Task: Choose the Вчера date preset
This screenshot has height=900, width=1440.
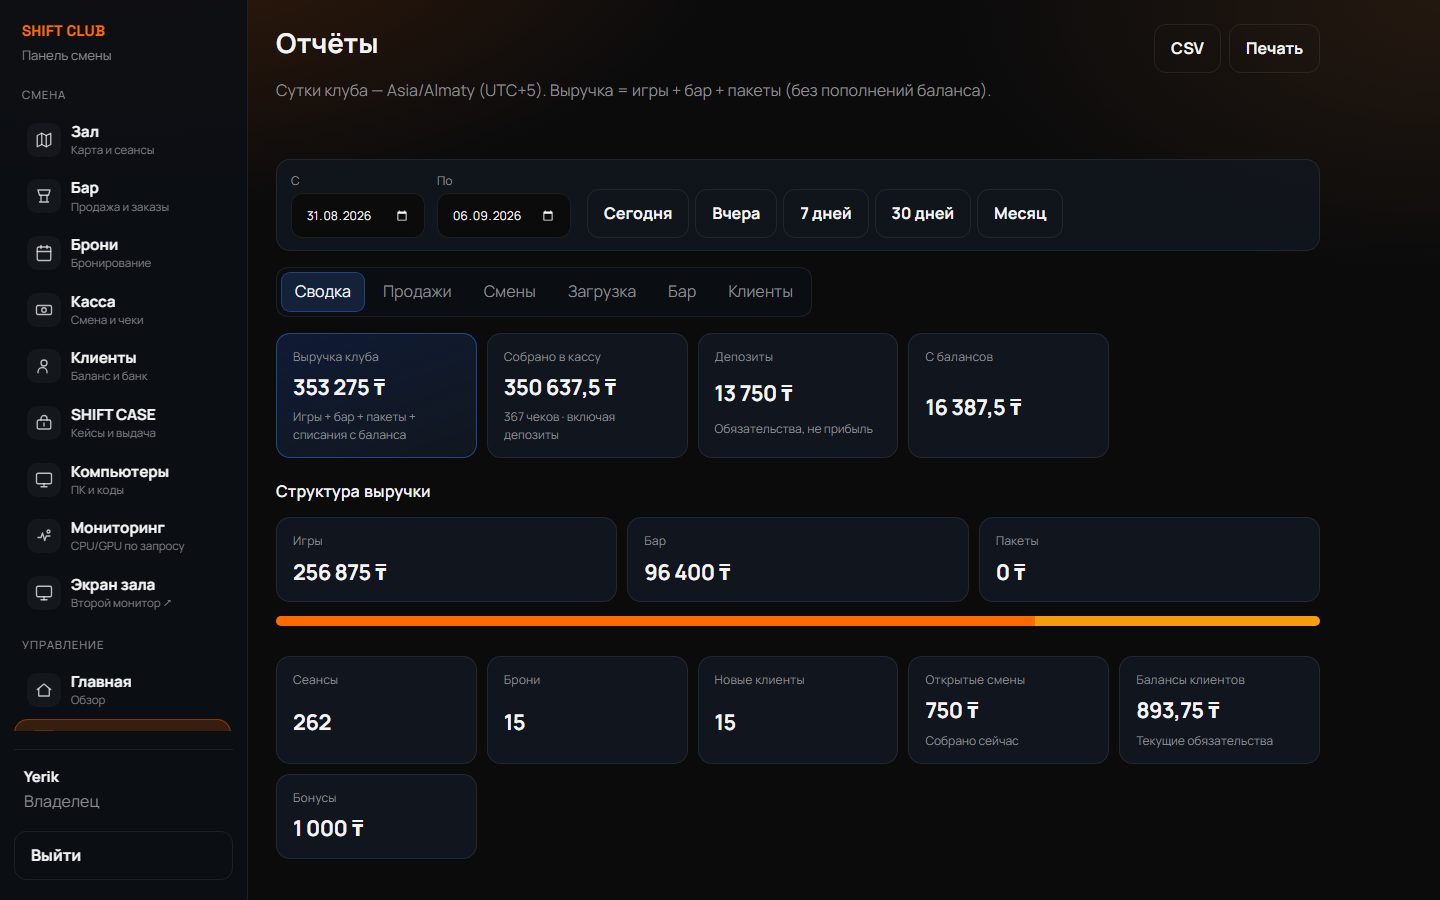Action: coord(736,214)
